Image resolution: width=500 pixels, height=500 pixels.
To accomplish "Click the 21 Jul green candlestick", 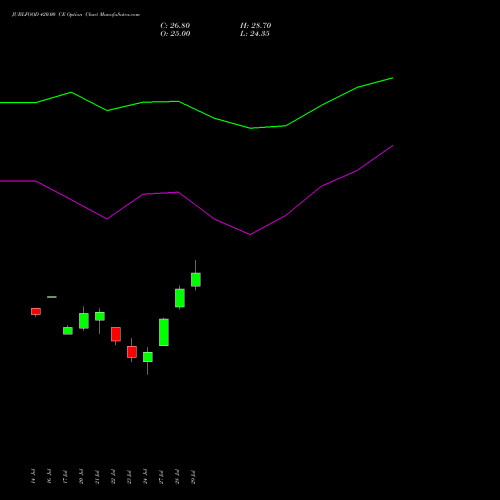I will [x=100, y=316].
